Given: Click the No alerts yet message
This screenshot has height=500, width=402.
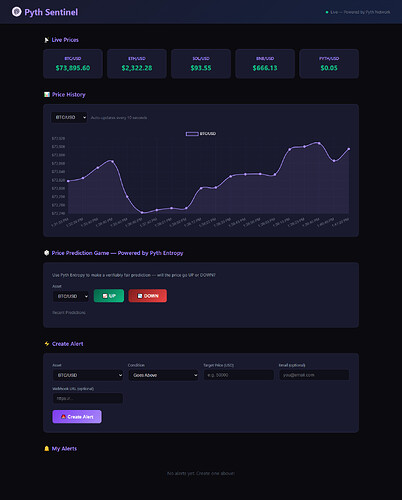Looking at the screenshot, I should (x=201, y=473).
